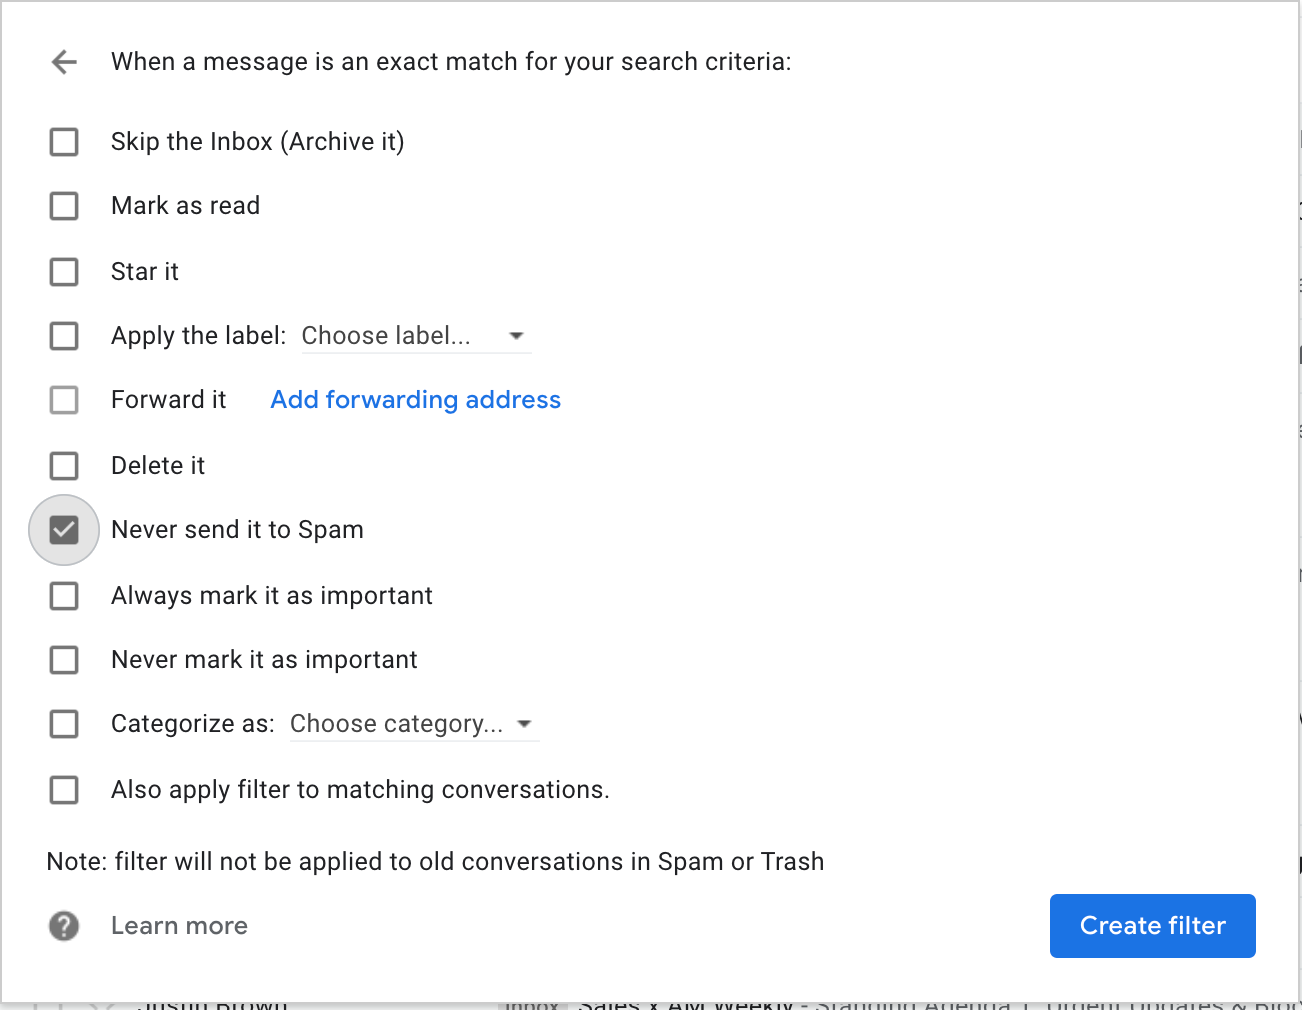Uncheck Never send it to Spam

(64, 530)
